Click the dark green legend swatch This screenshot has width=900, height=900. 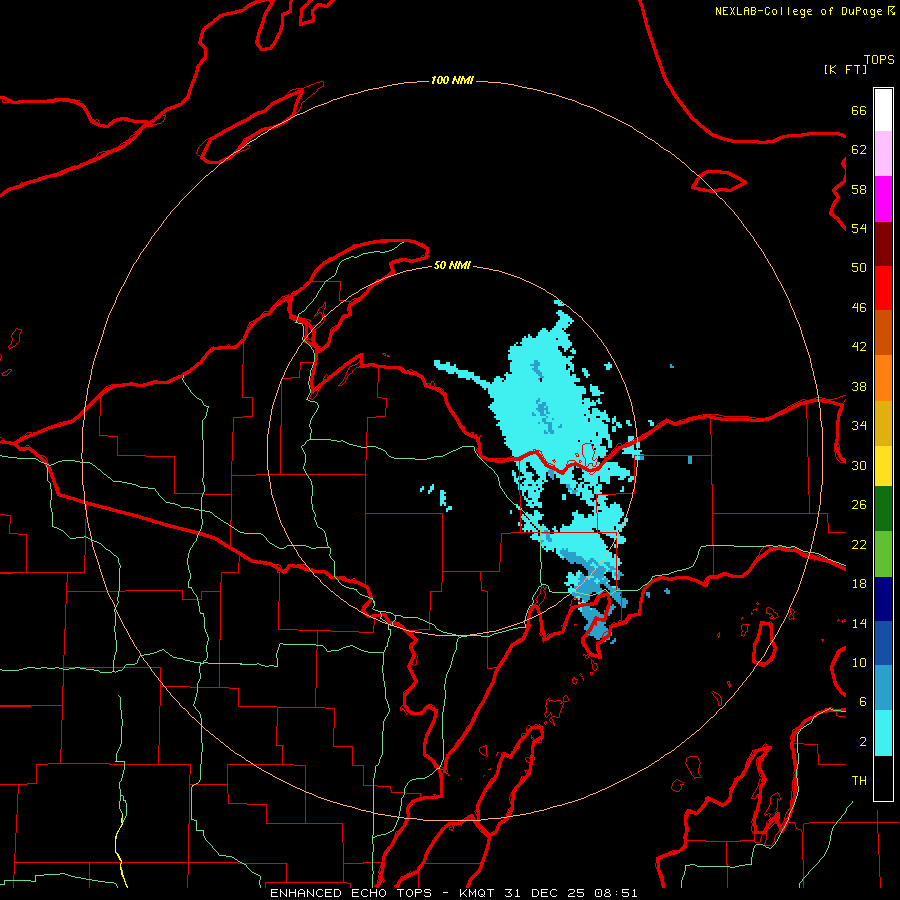[883, 509]
